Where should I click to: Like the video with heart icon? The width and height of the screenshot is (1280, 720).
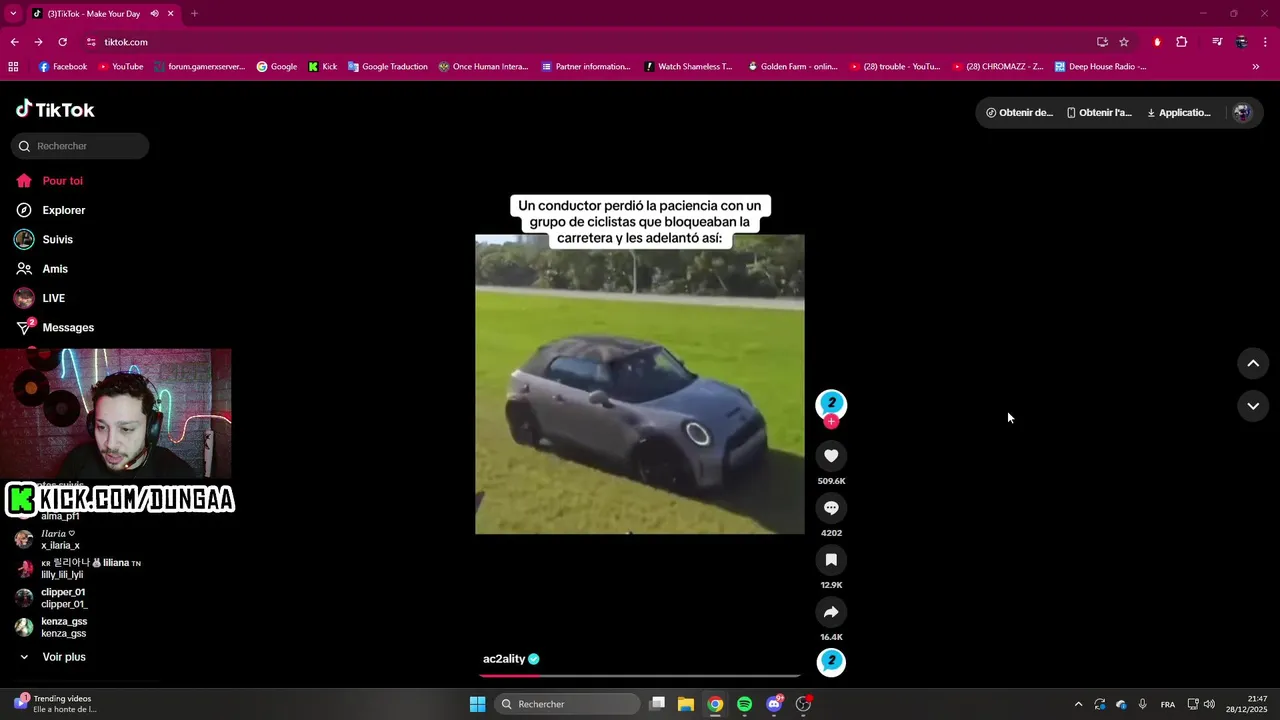click(831, 456)
